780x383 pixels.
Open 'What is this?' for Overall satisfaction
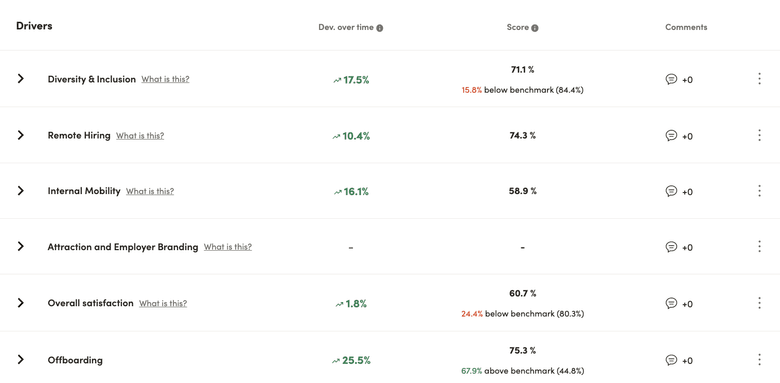pyautogui.click(x=163, y=303)
